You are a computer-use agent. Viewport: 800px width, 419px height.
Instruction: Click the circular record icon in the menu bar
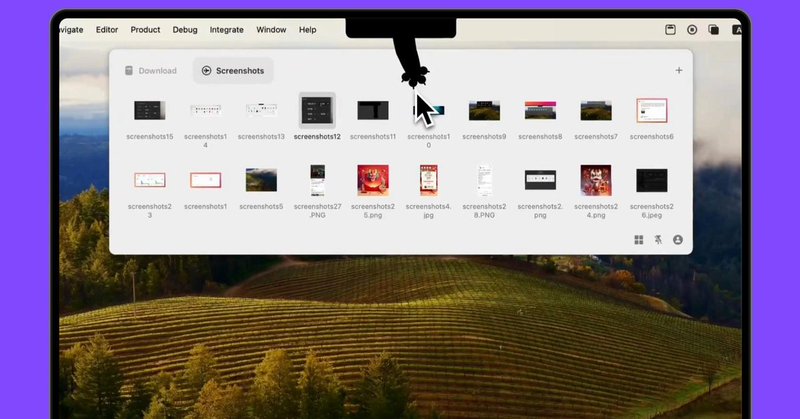tap(692, 30)
